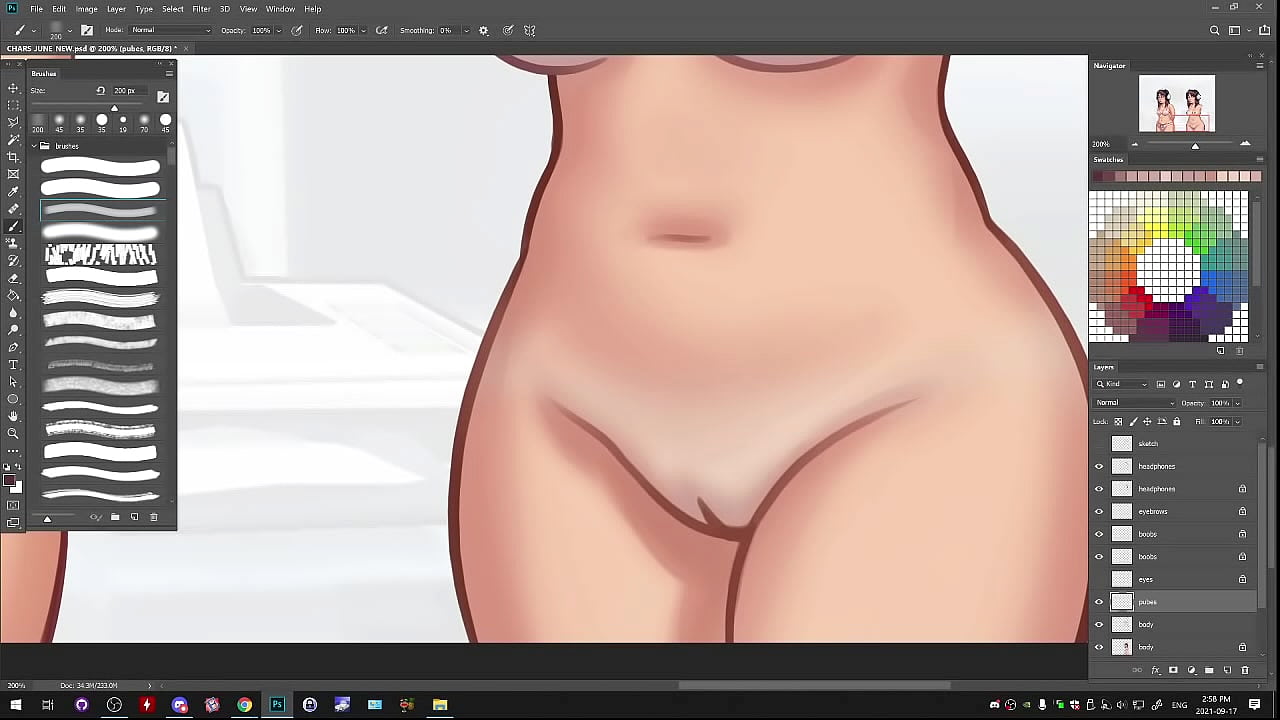Select the Zoom tool in toolbar

(x=13, y=433)
